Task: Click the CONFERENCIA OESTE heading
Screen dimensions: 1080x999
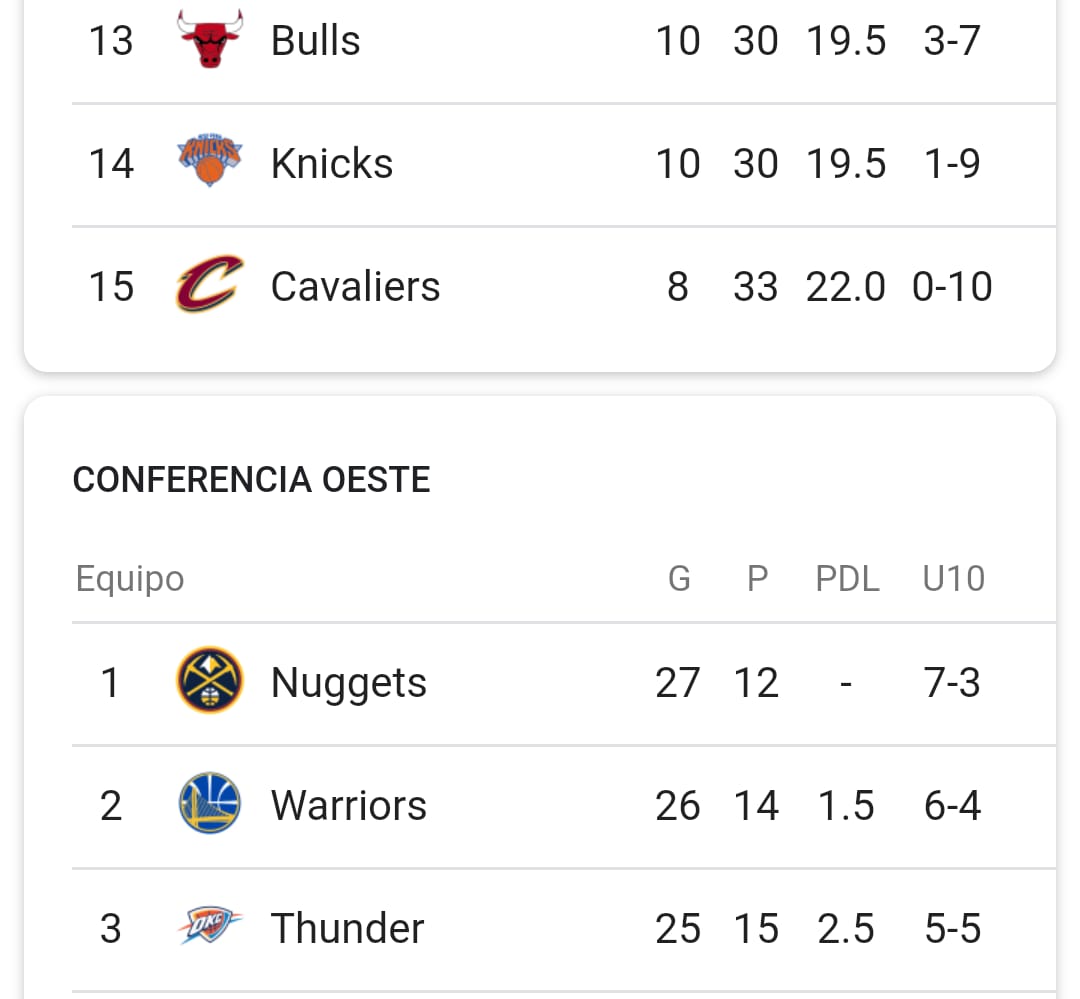Action: click(x=251, y=480)
